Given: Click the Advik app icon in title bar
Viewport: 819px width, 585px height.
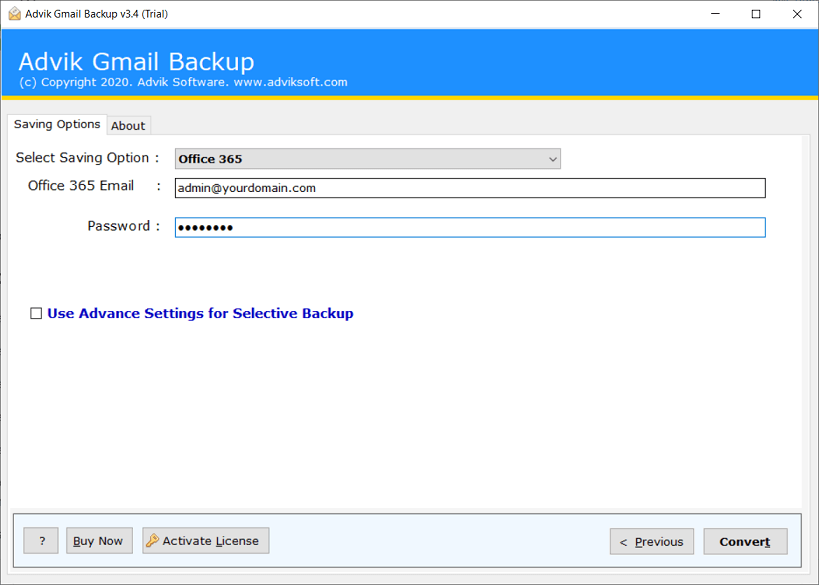Looking at the screenshot, I should click(15, 14).
